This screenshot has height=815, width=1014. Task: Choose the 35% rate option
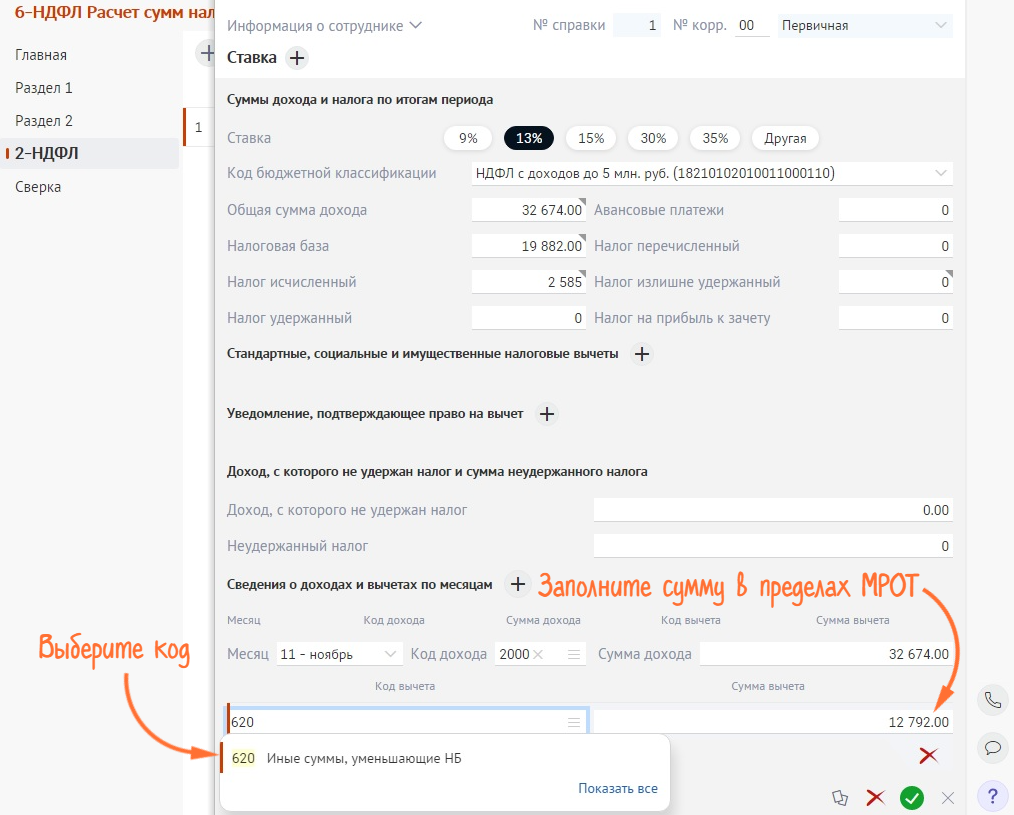[715, 139]
